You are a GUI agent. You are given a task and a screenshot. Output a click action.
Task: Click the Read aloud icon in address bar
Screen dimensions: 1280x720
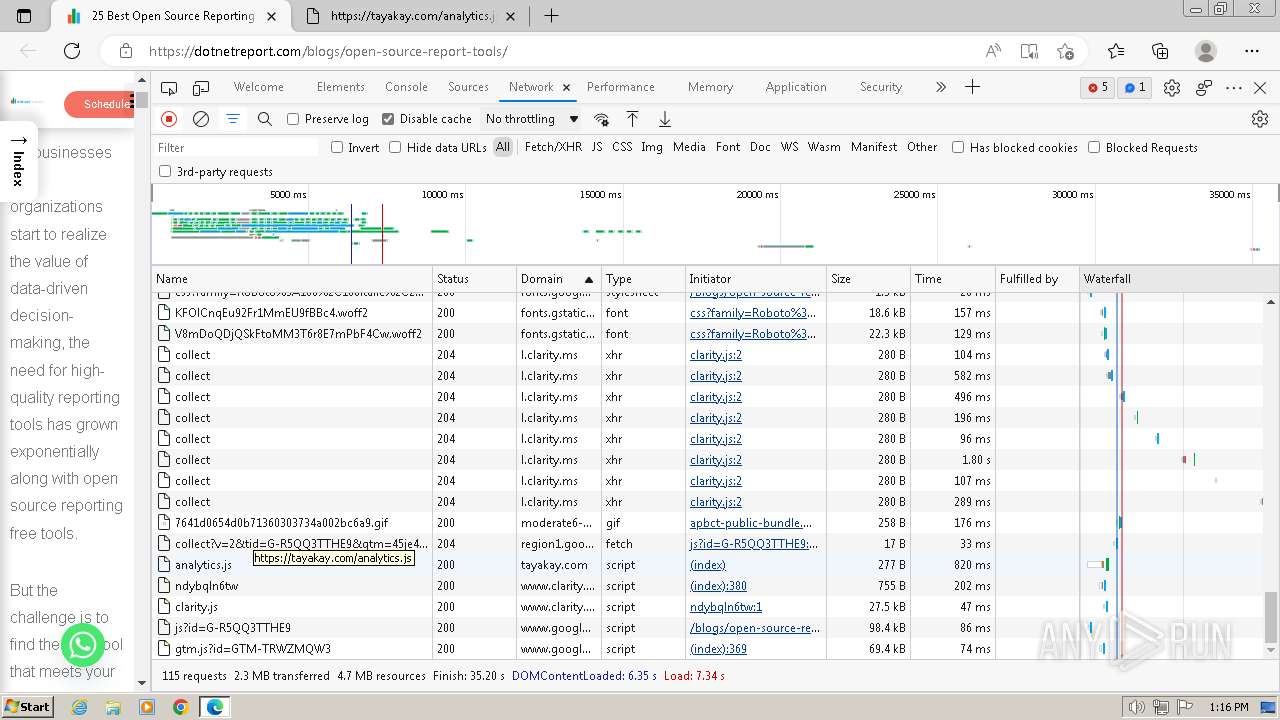point(993,51)
